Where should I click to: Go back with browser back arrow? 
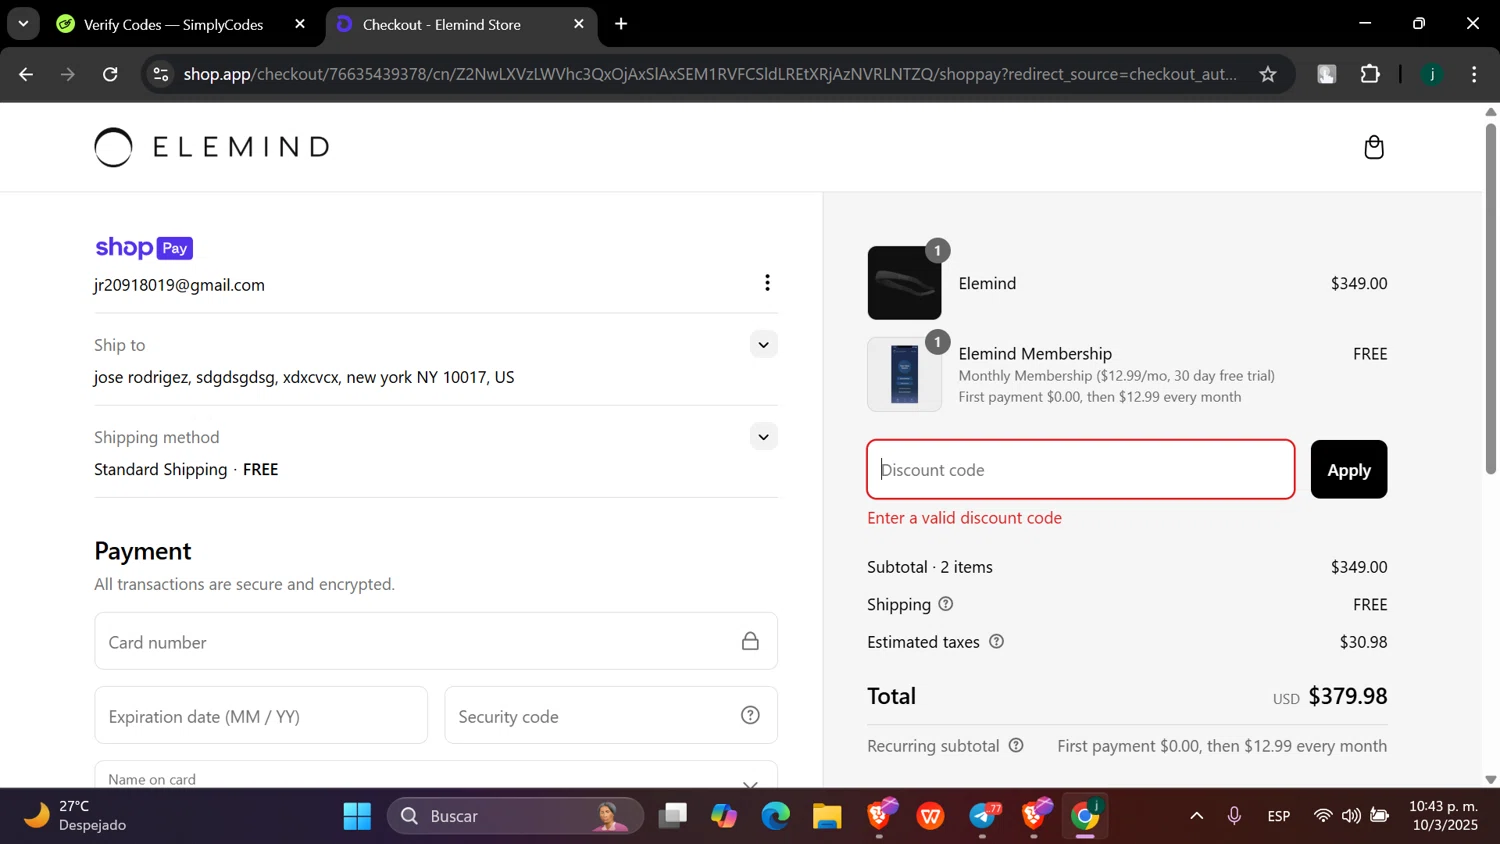pos(26,74)
